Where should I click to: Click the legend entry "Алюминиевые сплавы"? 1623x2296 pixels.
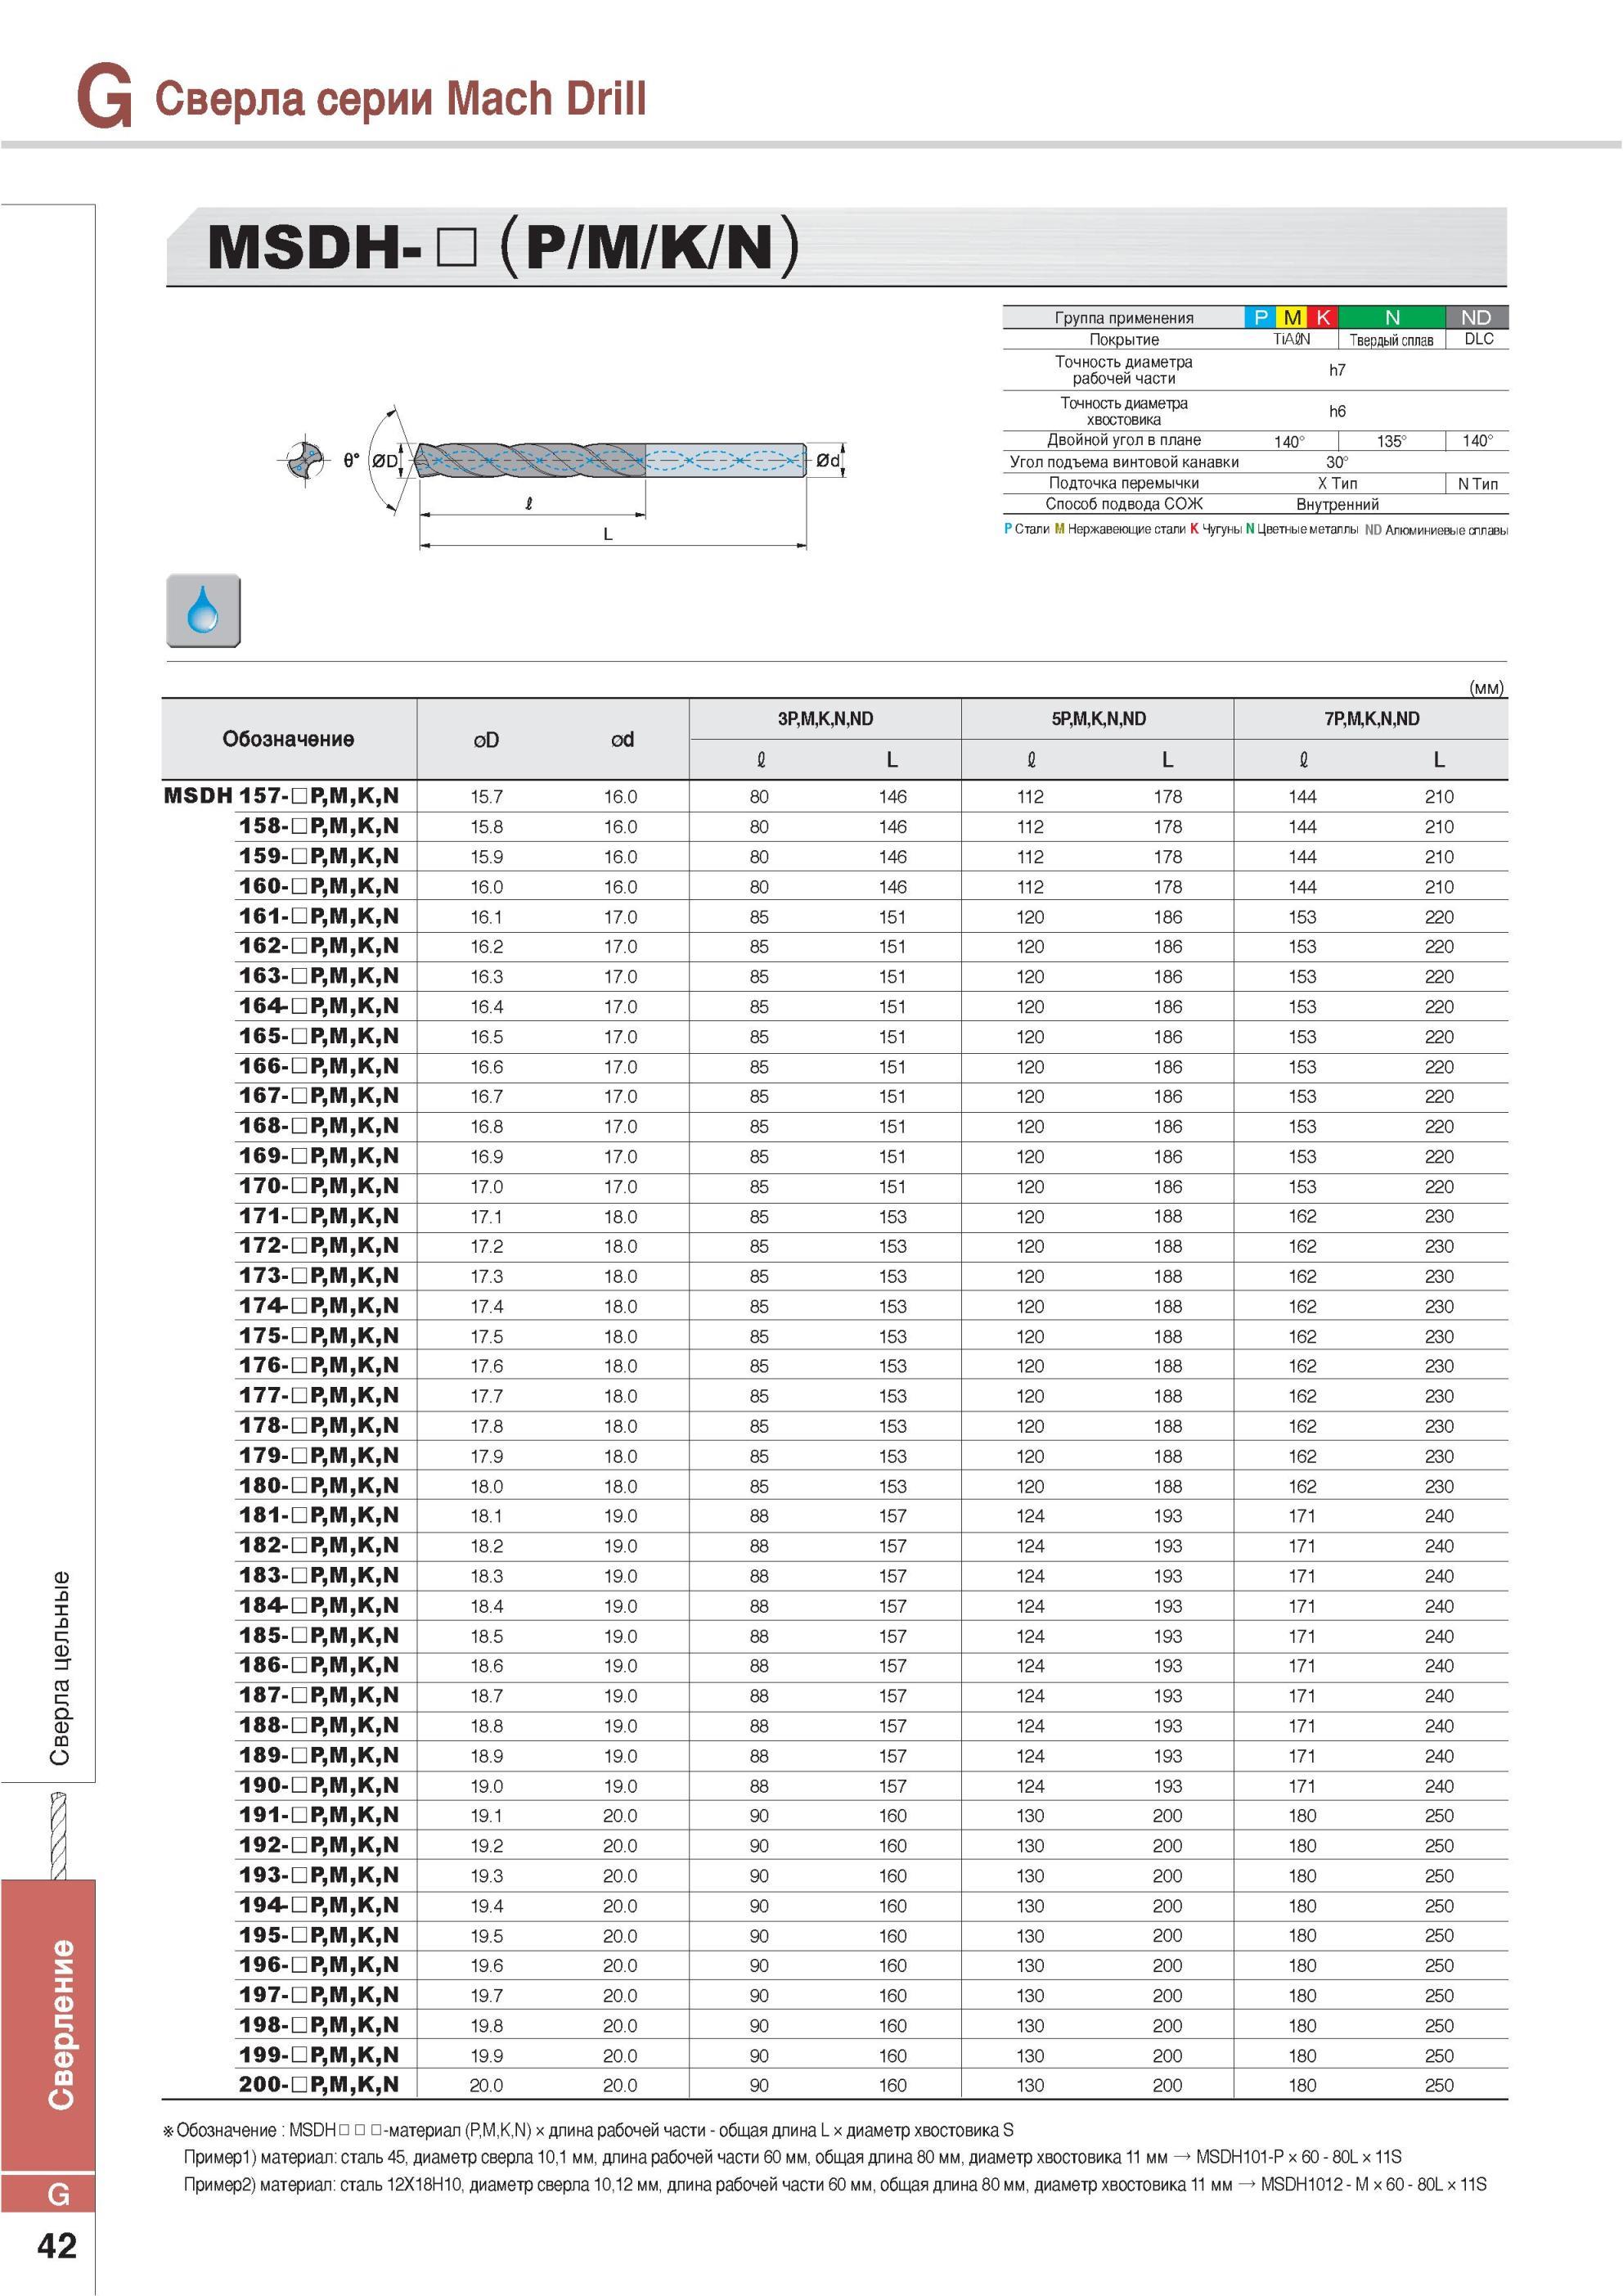1446,530
